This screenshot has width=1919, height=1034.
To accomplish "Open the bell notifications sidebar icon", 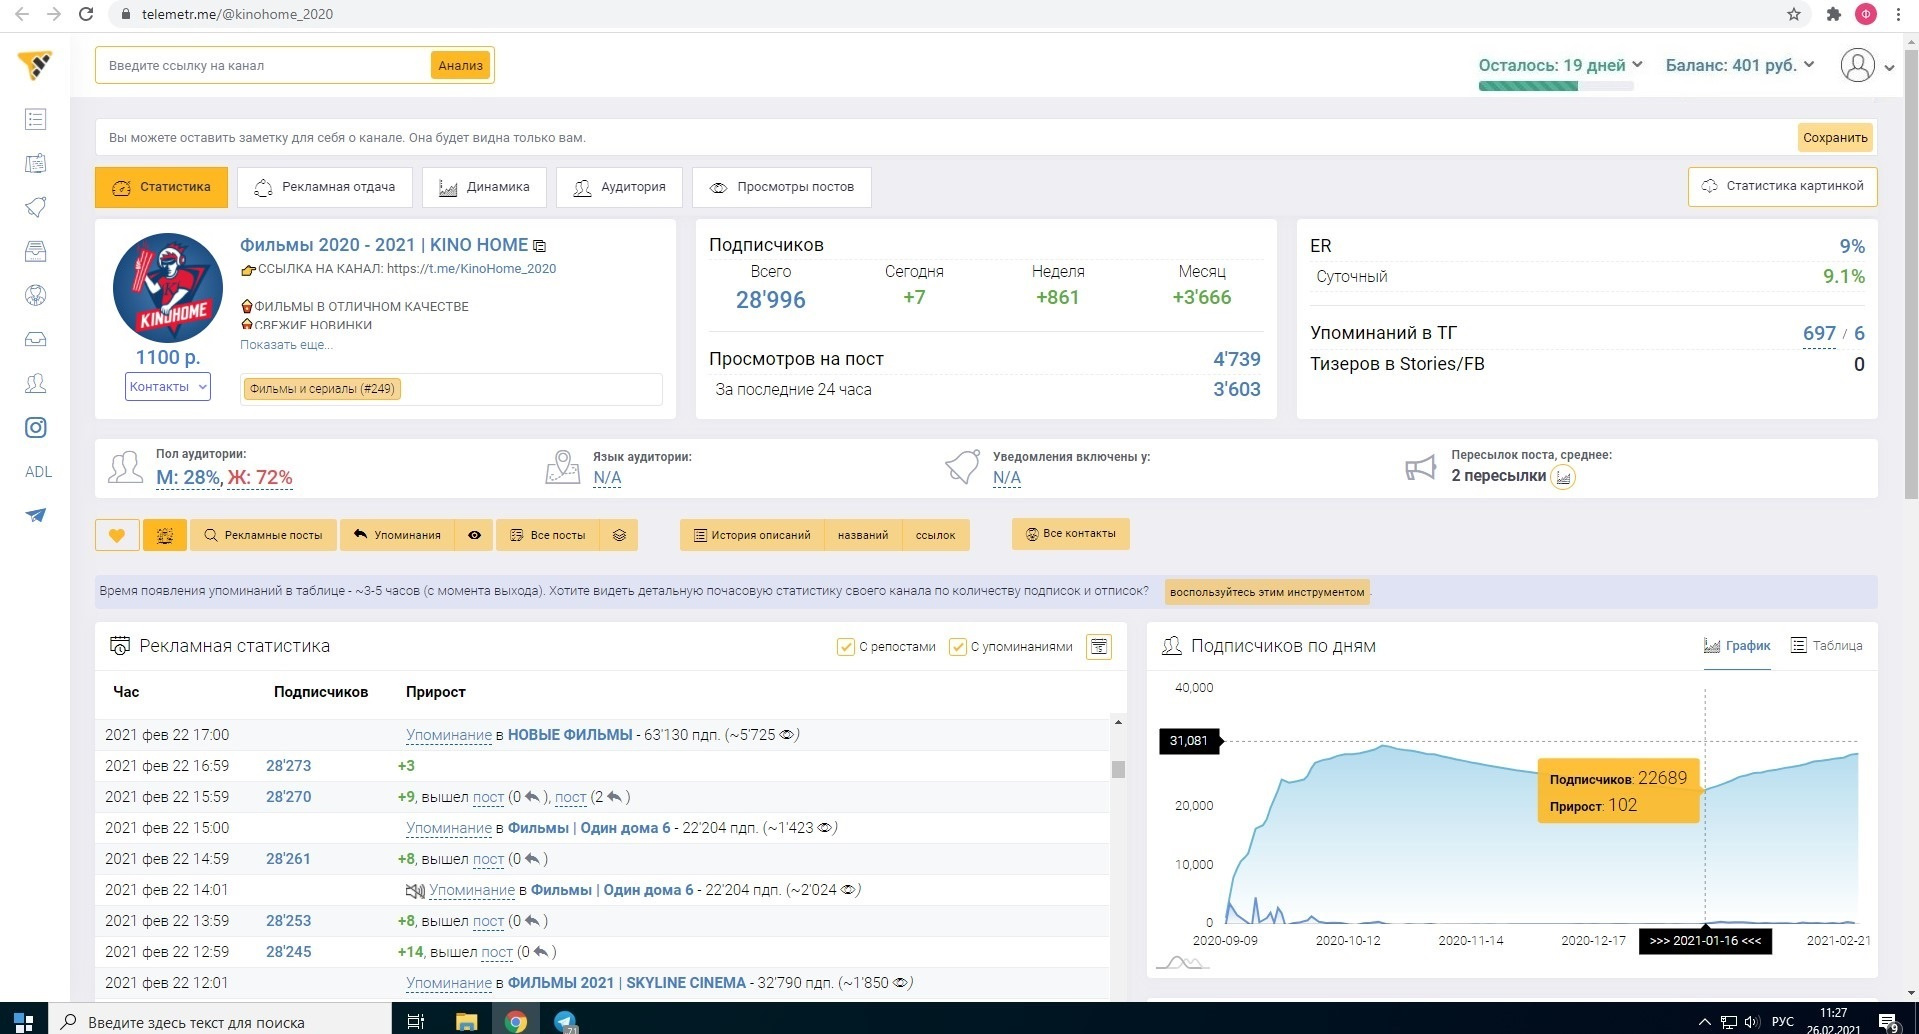I will point(35,208).
